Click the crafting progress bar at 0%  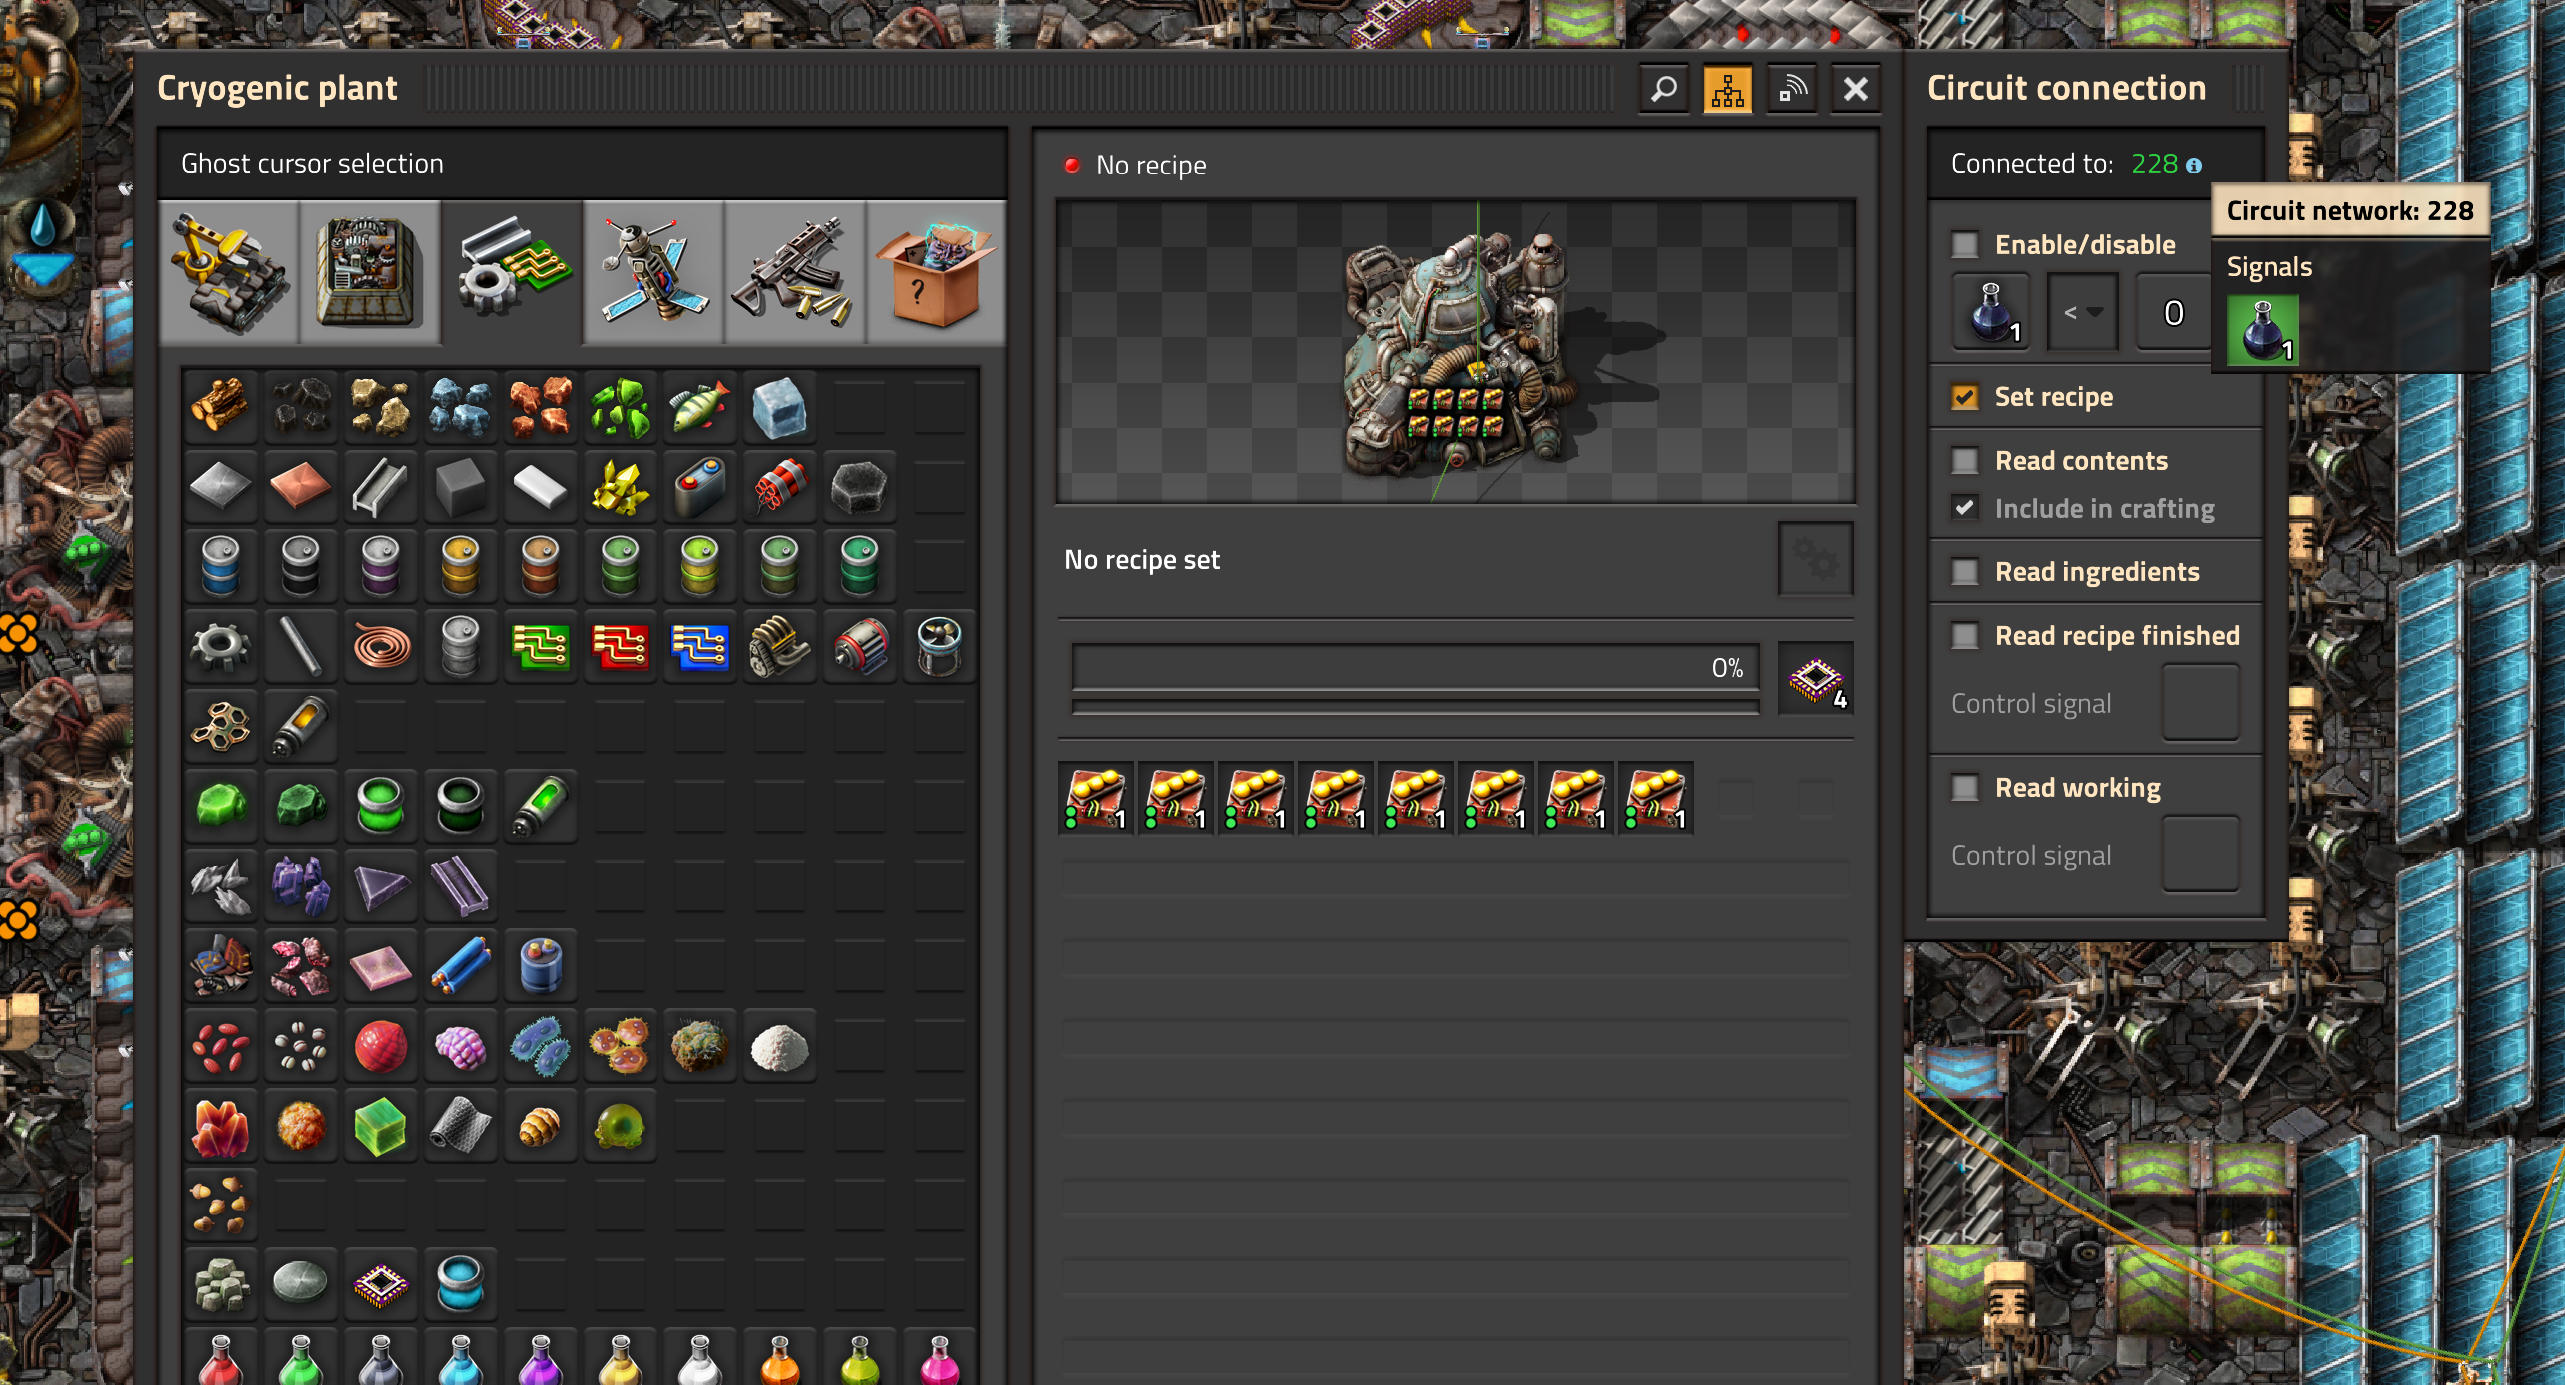click(1415, 668)
